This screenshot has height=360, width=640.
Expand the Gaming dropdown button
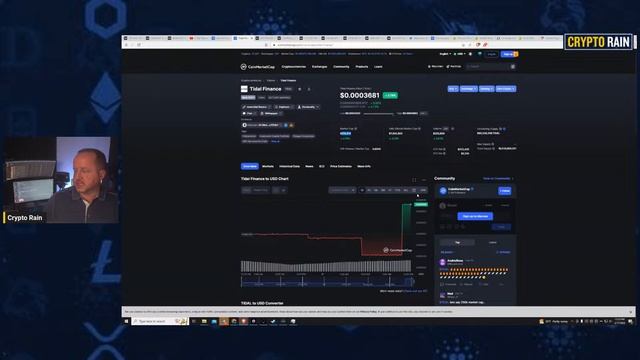486,89
